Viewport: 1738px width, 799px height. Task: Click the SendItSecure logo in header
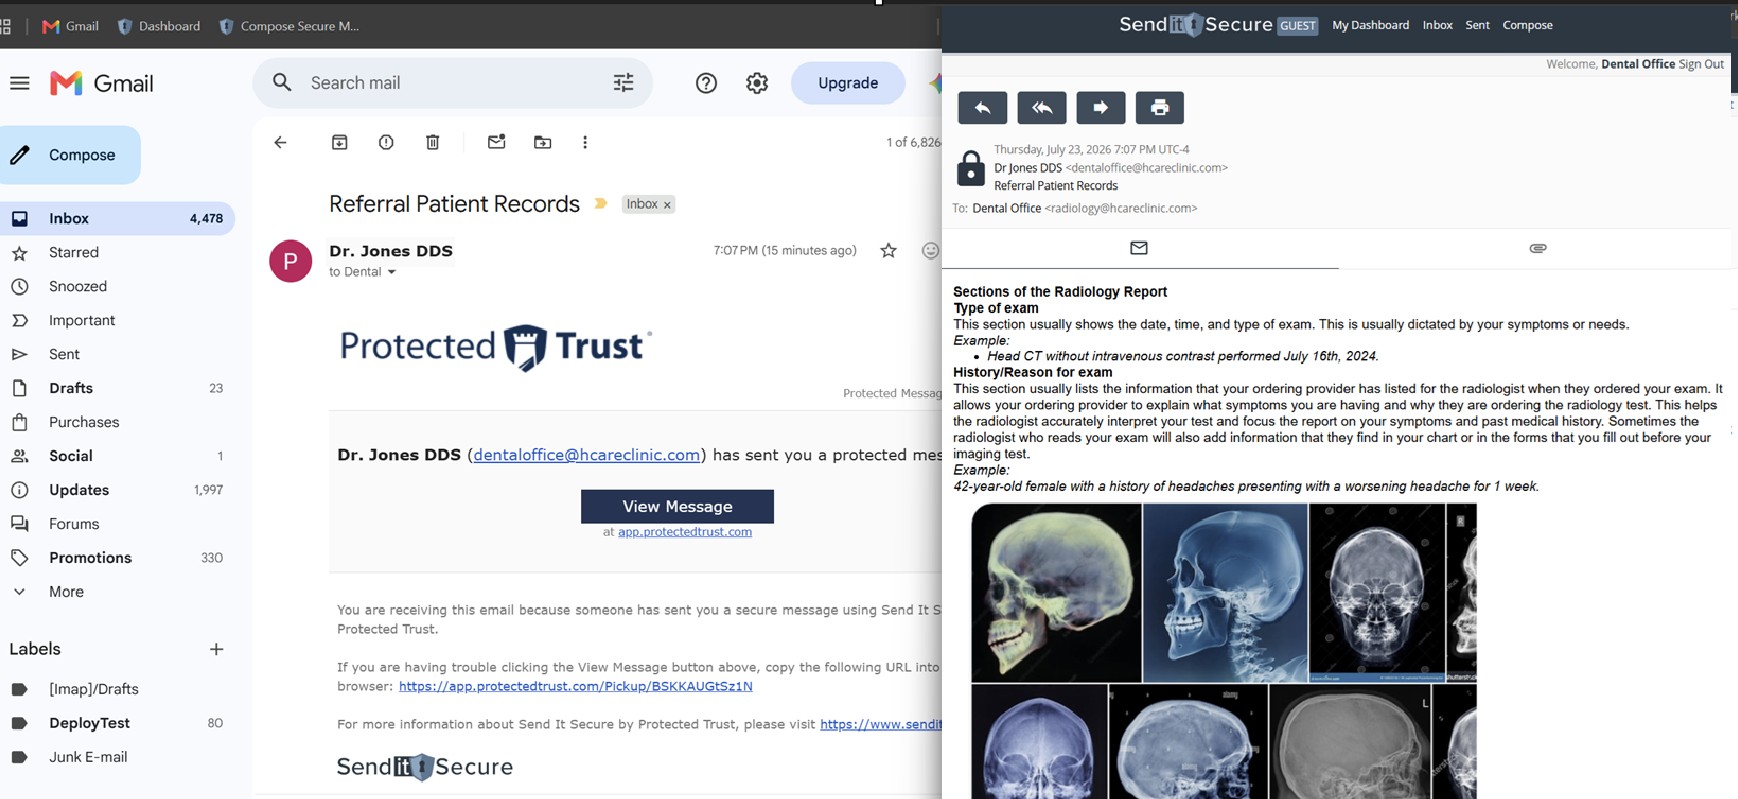tap(1196, 25)
